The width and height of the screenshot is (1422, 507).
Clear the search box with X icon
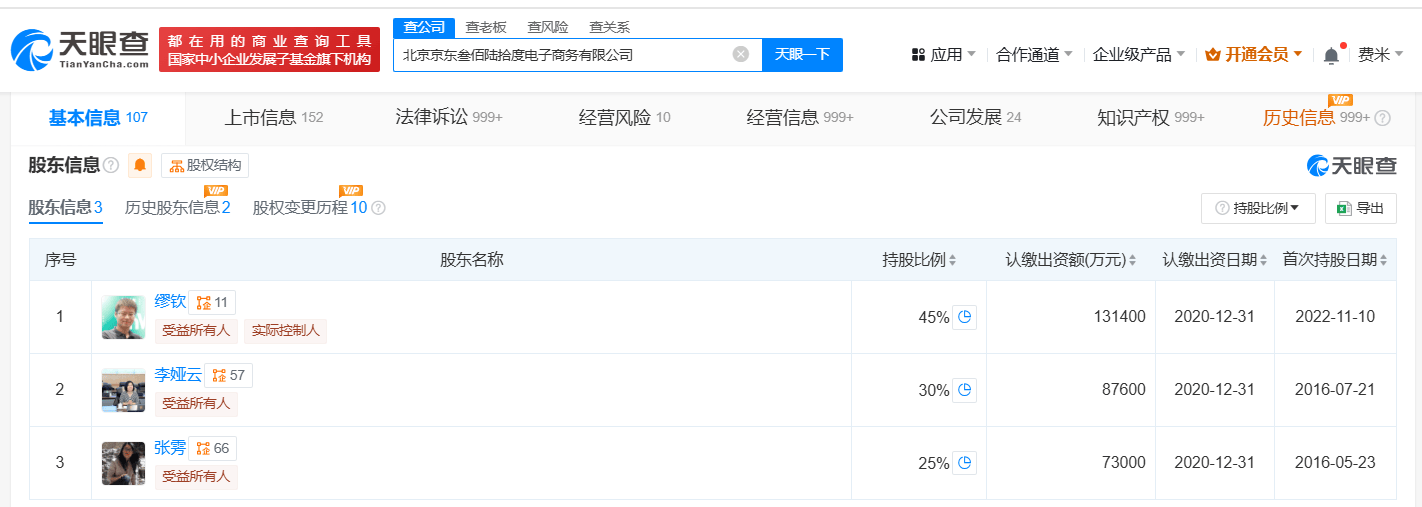point(741,54)
